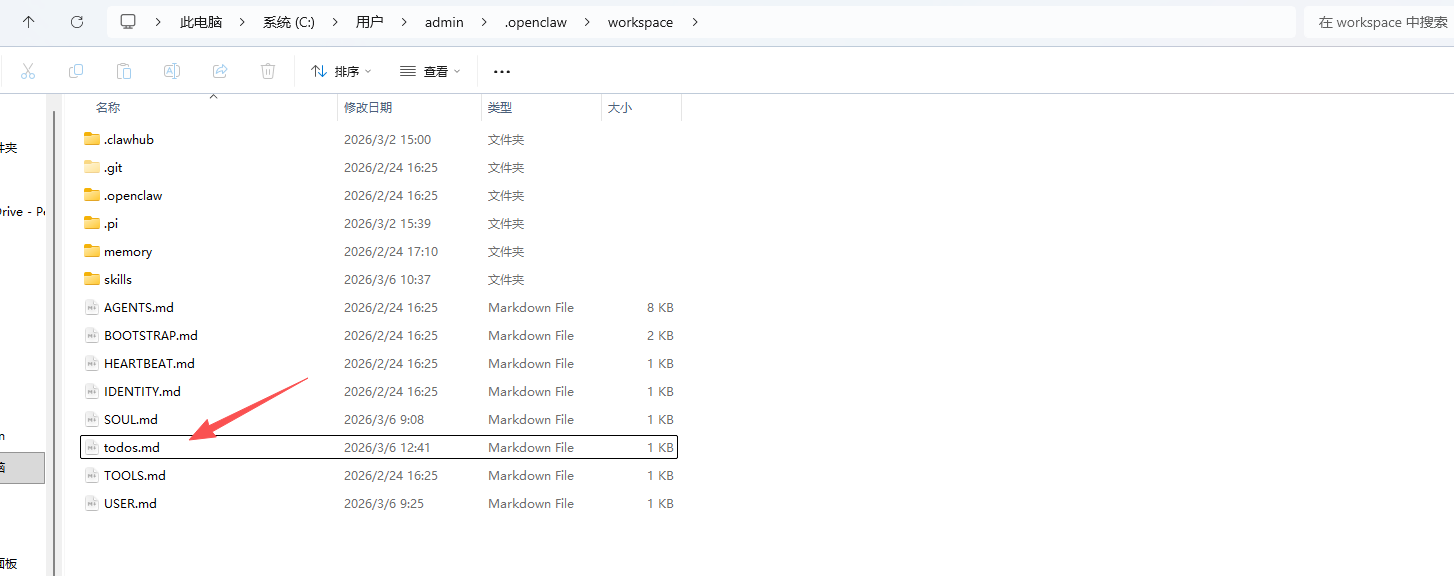This screenshot has height=576, width=1454.
Task: Click the .openclaw folder icon
Action: click(x=92, y=195)
